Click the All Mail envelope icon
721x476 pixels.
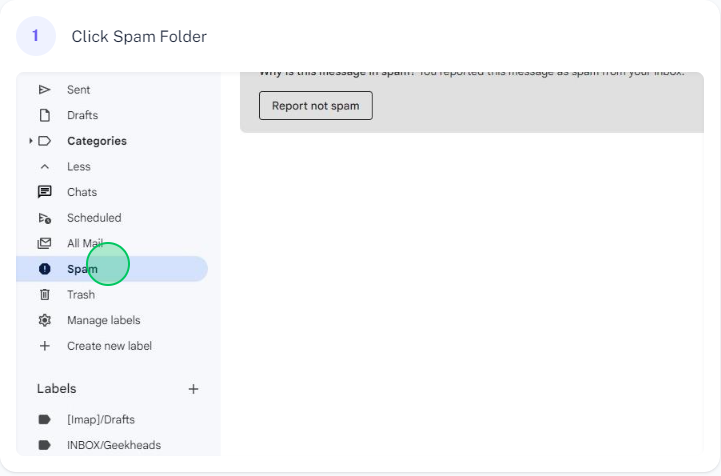pos(45,243)
